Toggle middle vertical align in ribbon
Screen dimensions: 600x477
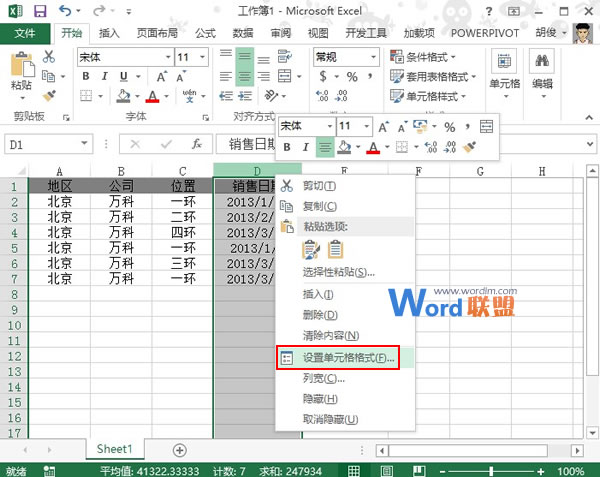(x=245, y=57)
